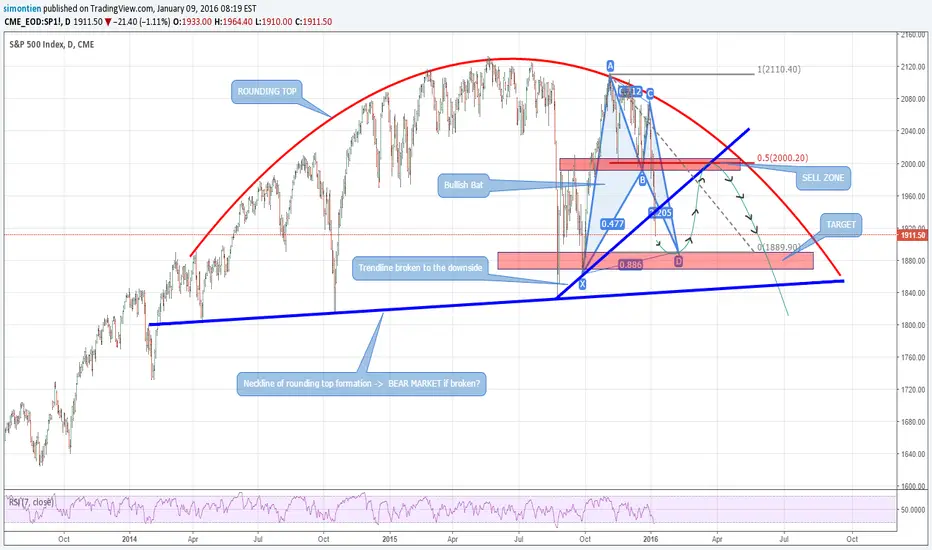
Task: Click point B of the bat pattern
Action: pyautogui.click(x=642, y=179)
